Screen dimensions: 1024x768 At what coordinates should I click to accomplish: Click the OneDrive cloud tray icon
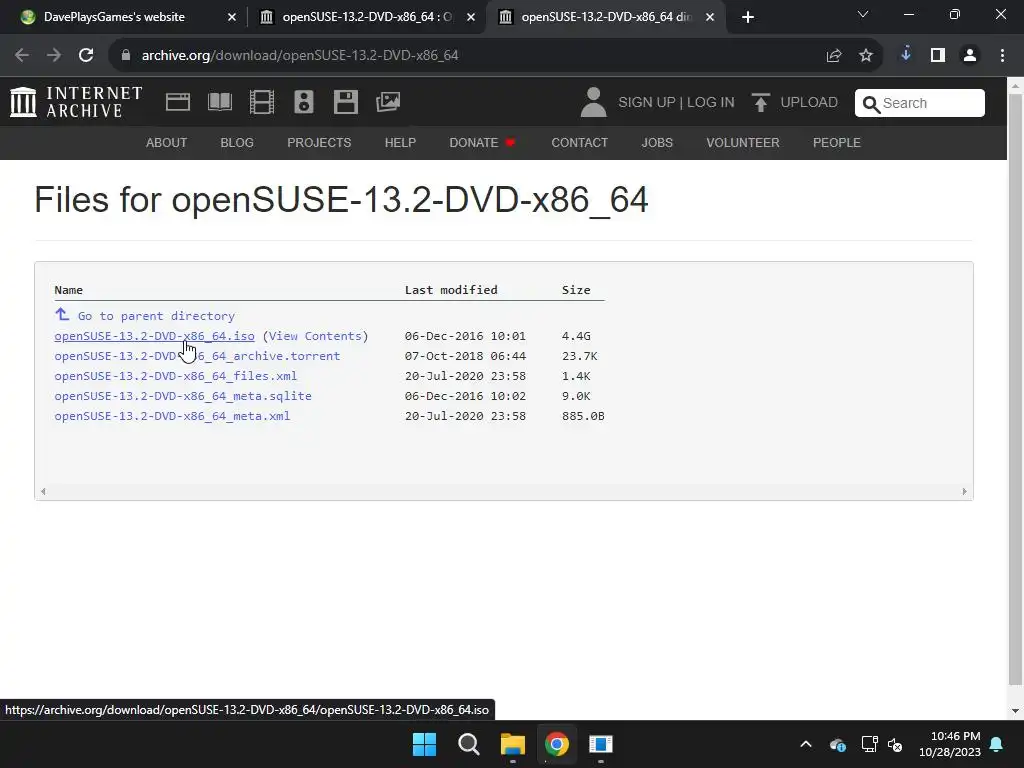838,744
